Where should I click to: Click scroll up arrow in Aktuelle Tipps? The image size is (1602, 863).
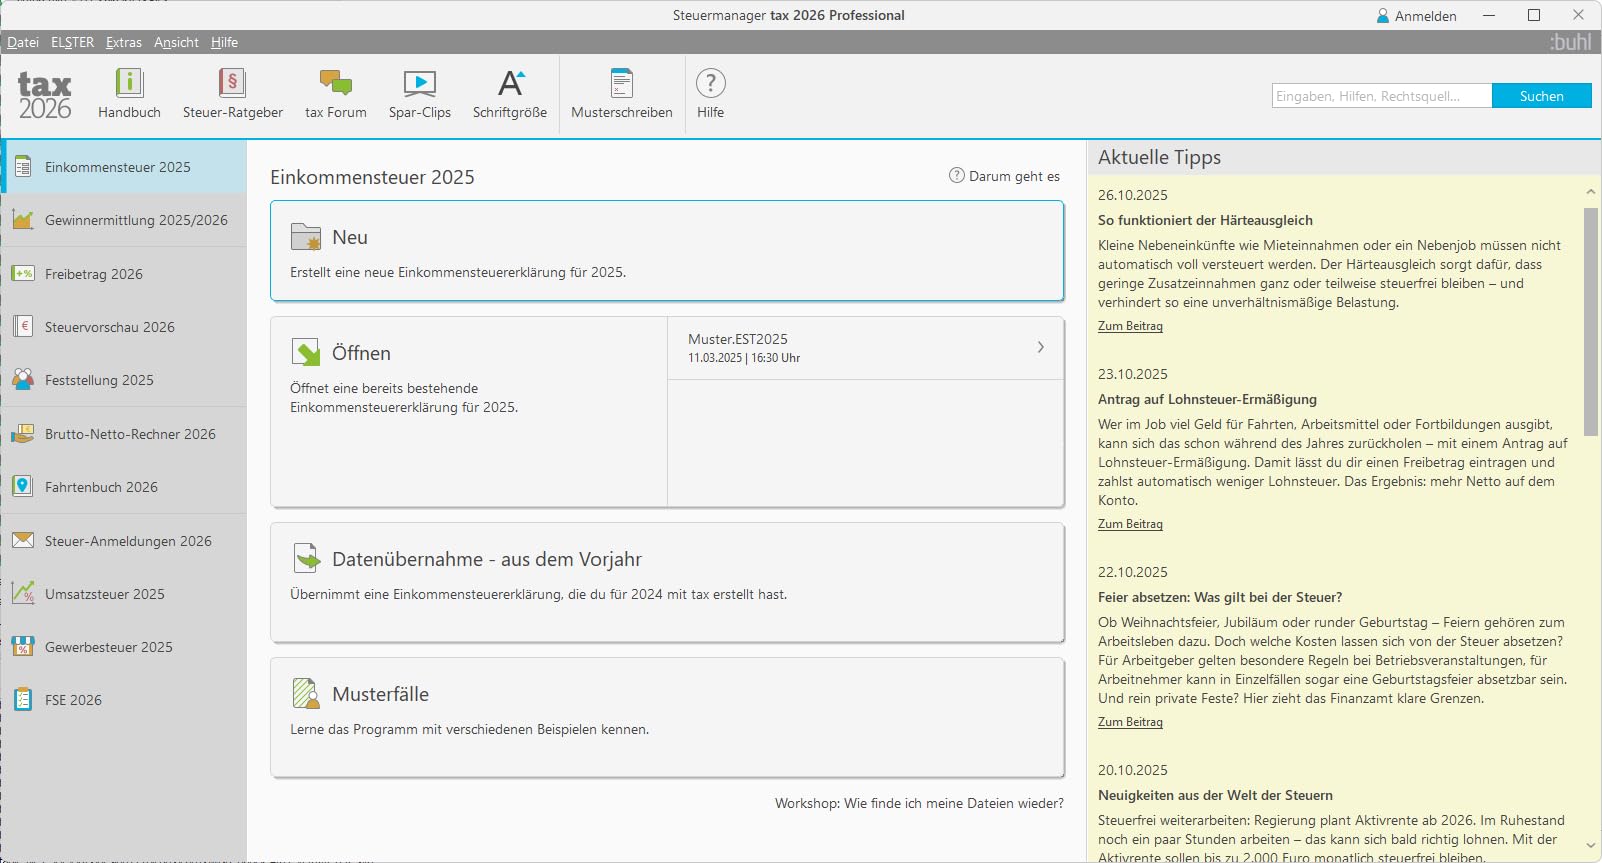pyautogui.click(x=1590, y=191)
